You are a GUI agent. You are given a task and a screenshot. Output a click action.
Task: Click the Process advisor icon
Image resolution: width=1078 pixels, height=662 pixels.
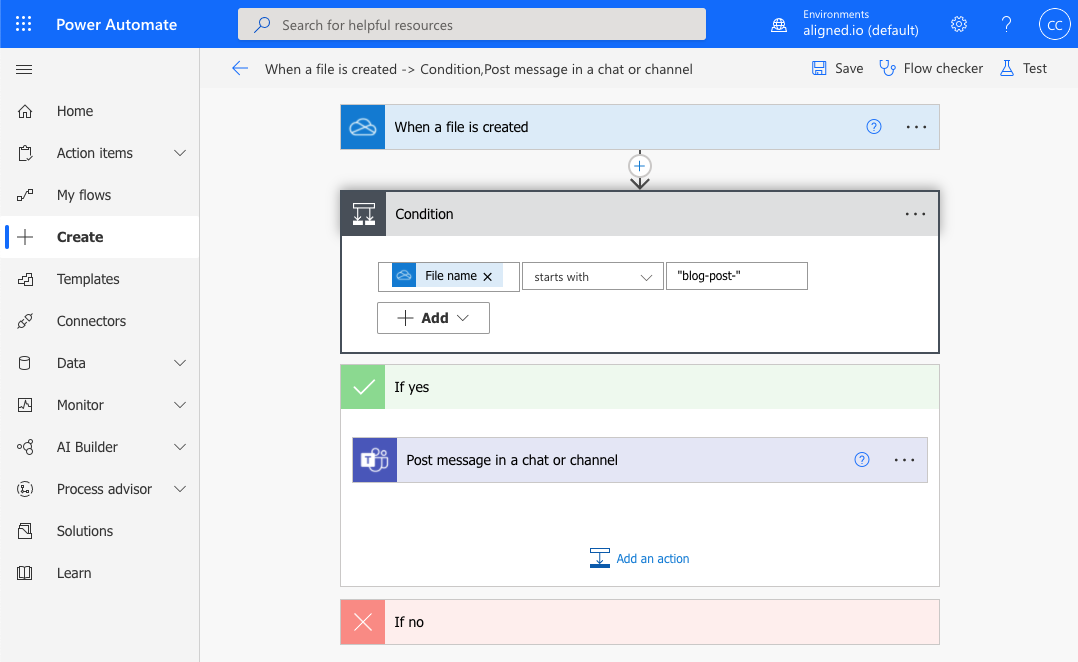tap(25, 489)
